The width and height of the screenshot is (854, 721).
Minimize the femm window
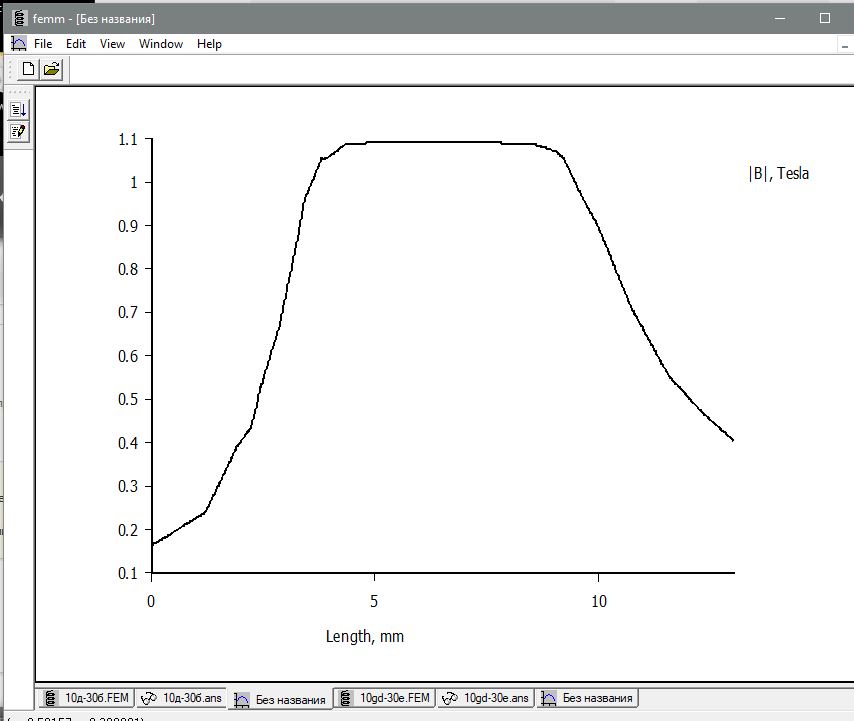[780, 19]
